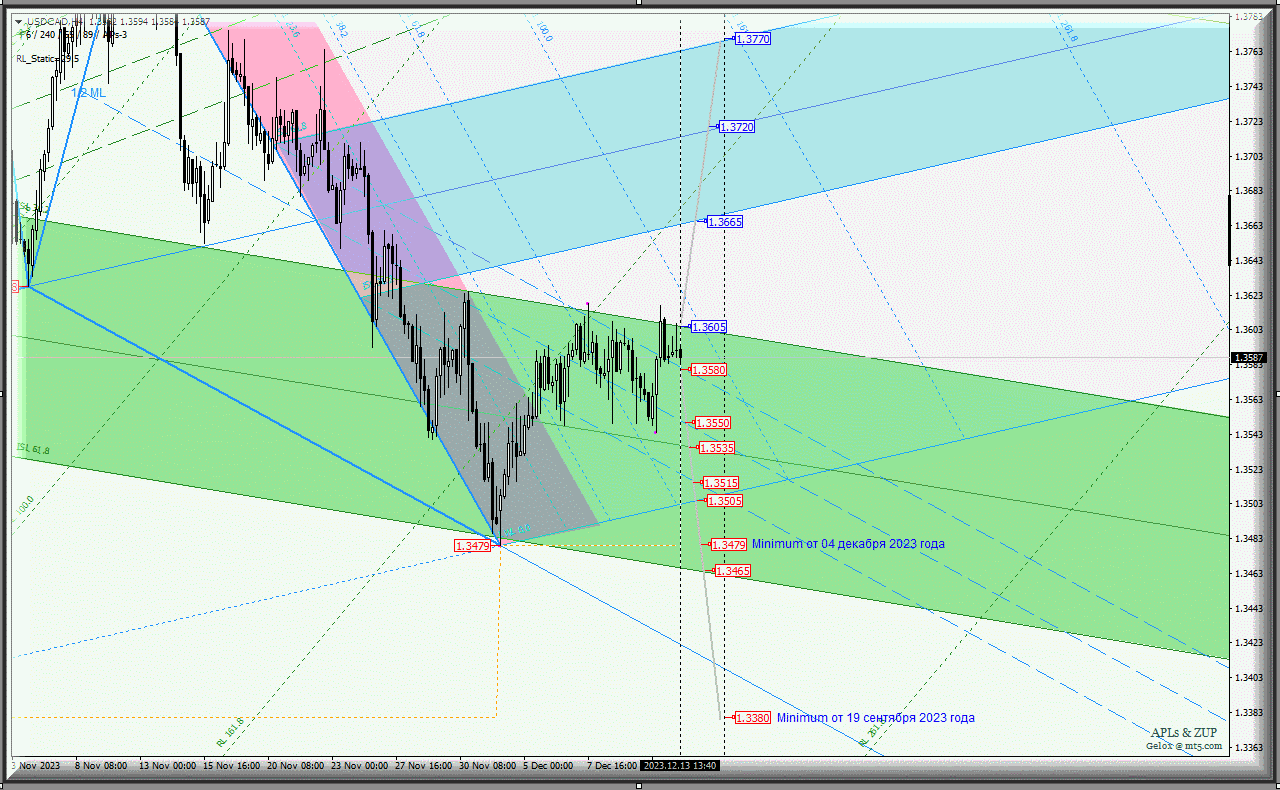Viewport: 1280px width, 790px height.
Task: Select the 1.3550 red level marker
Action: coord(713,423)
